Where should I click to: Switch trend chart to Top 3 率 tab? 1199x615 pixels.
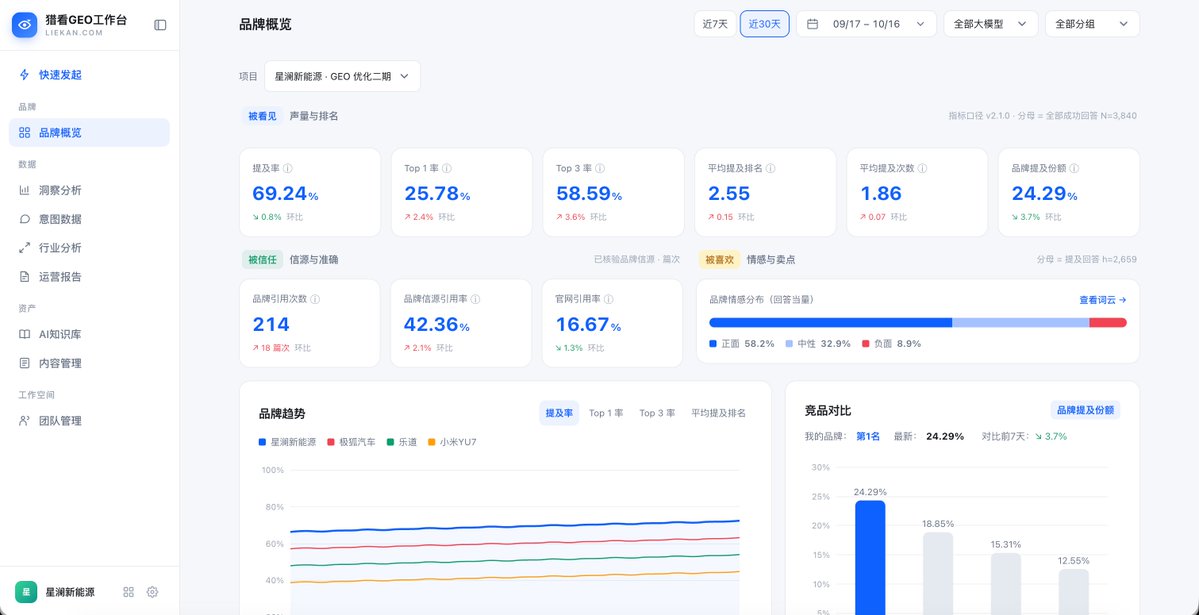(x=657, y=413)
